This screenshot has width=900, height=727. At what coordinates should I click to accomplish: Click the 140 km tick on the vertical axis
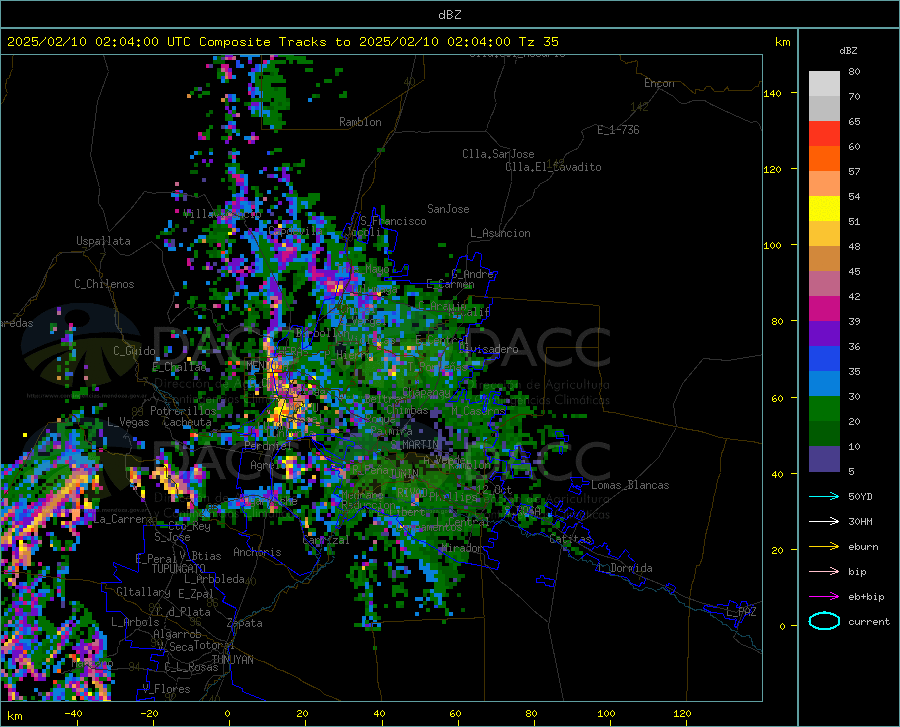(x=772, y=93)
